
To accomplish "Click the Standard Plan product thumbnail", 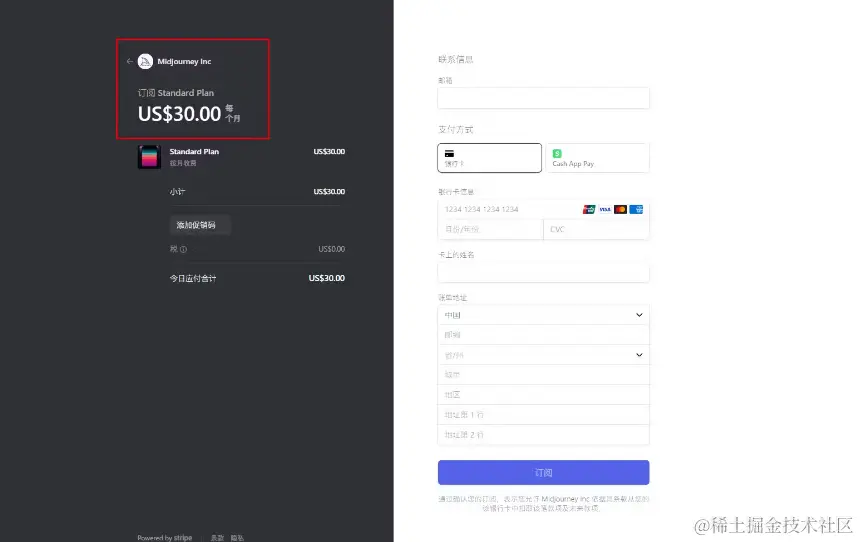I will [x=149, y=157].
